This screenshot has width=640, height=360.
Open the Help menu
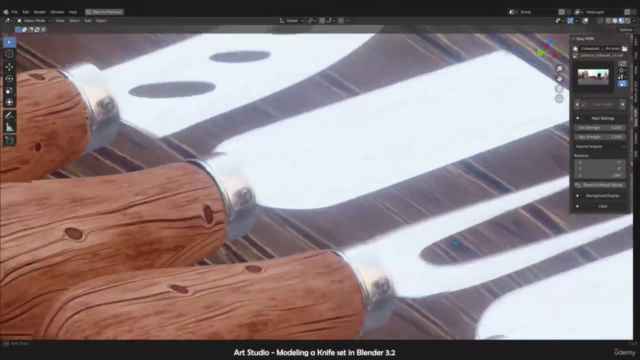[73, 12]
